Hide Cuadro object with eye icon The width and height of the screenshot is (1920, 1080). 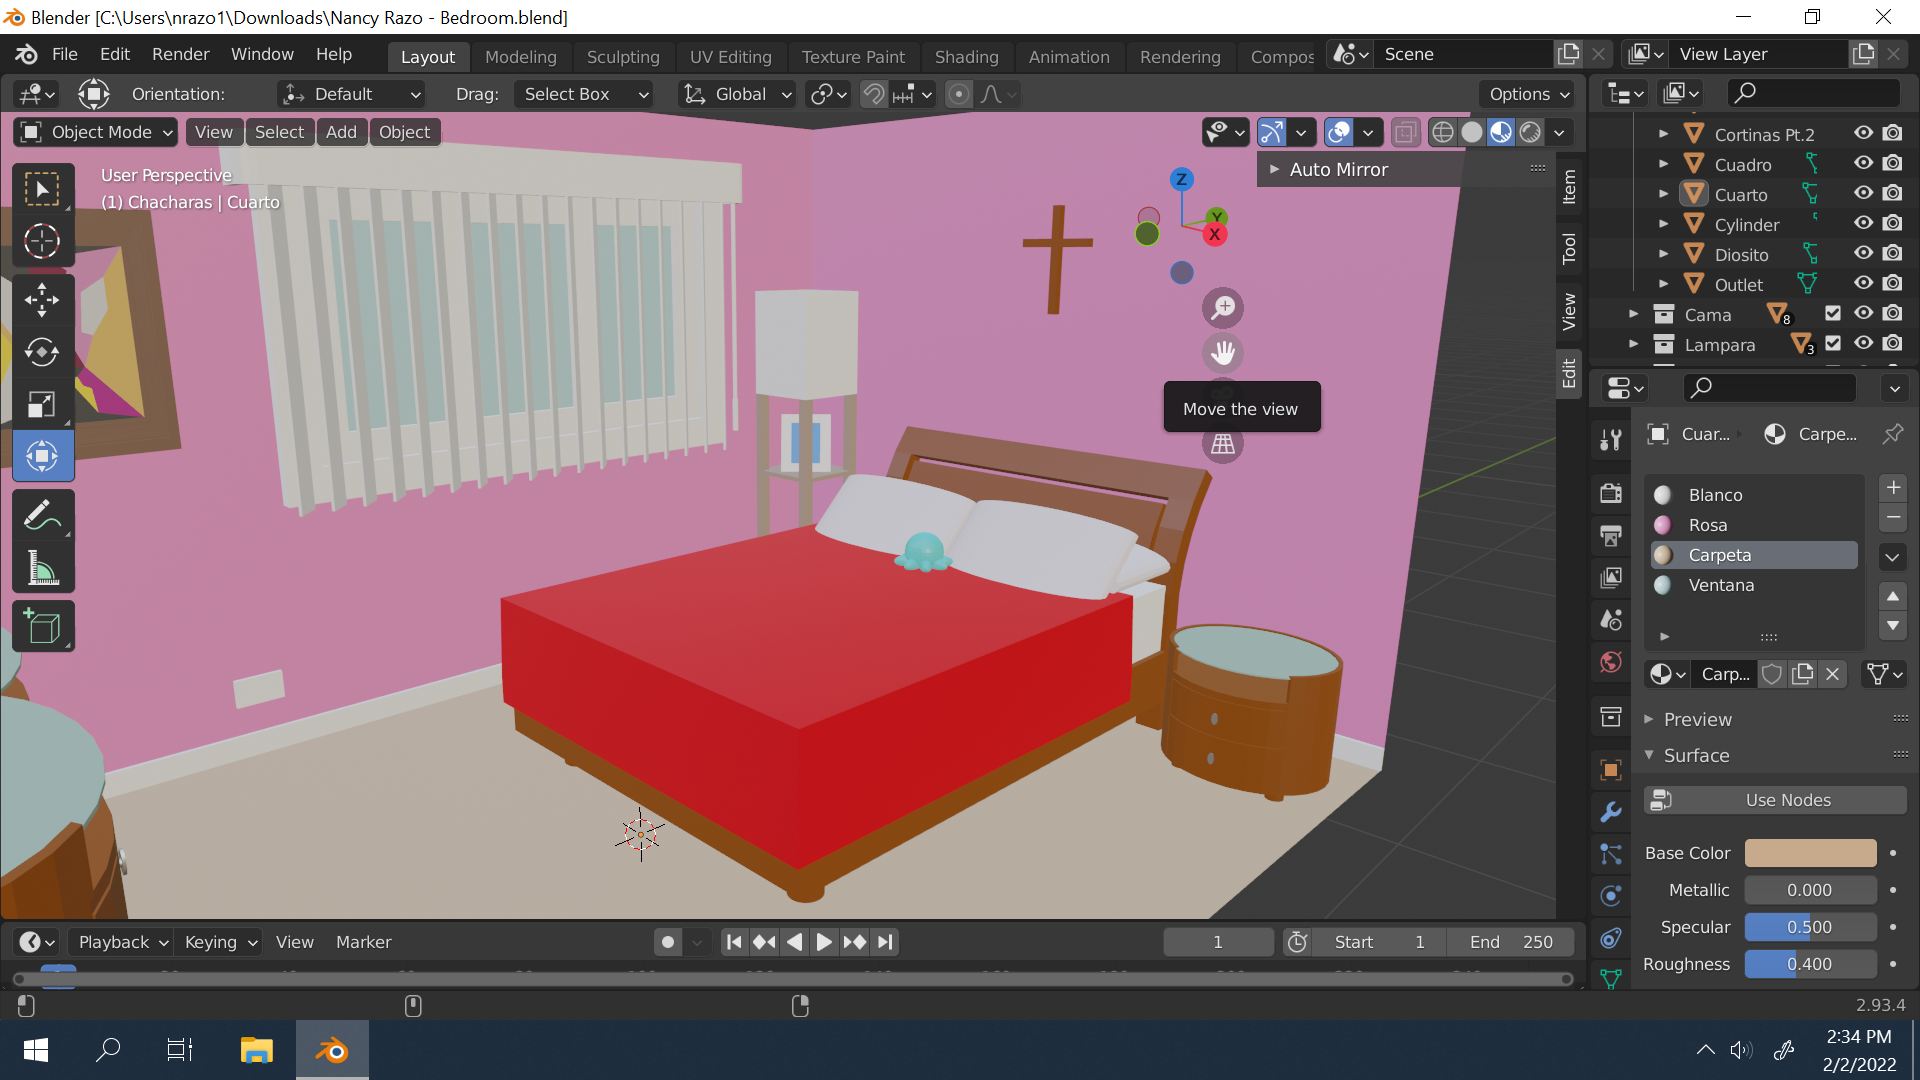click(x=1863, y=163)
